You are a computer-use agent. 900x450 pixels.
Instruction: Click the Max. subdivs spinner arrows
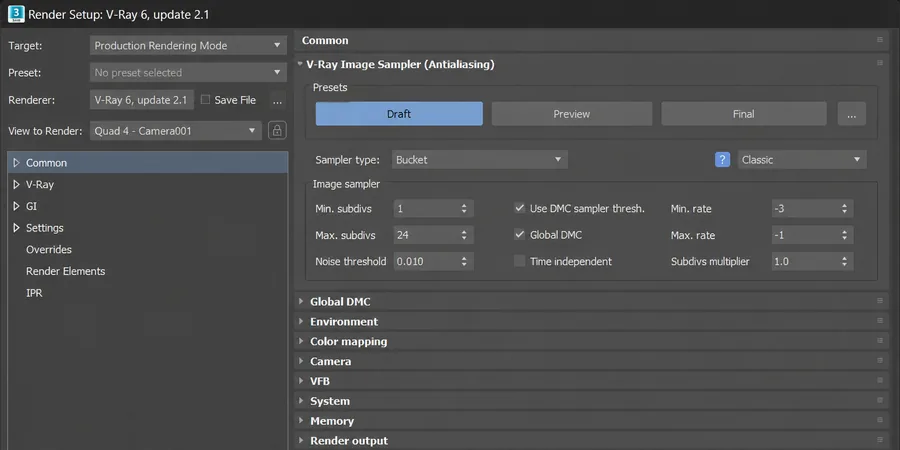tap(464, 235)
